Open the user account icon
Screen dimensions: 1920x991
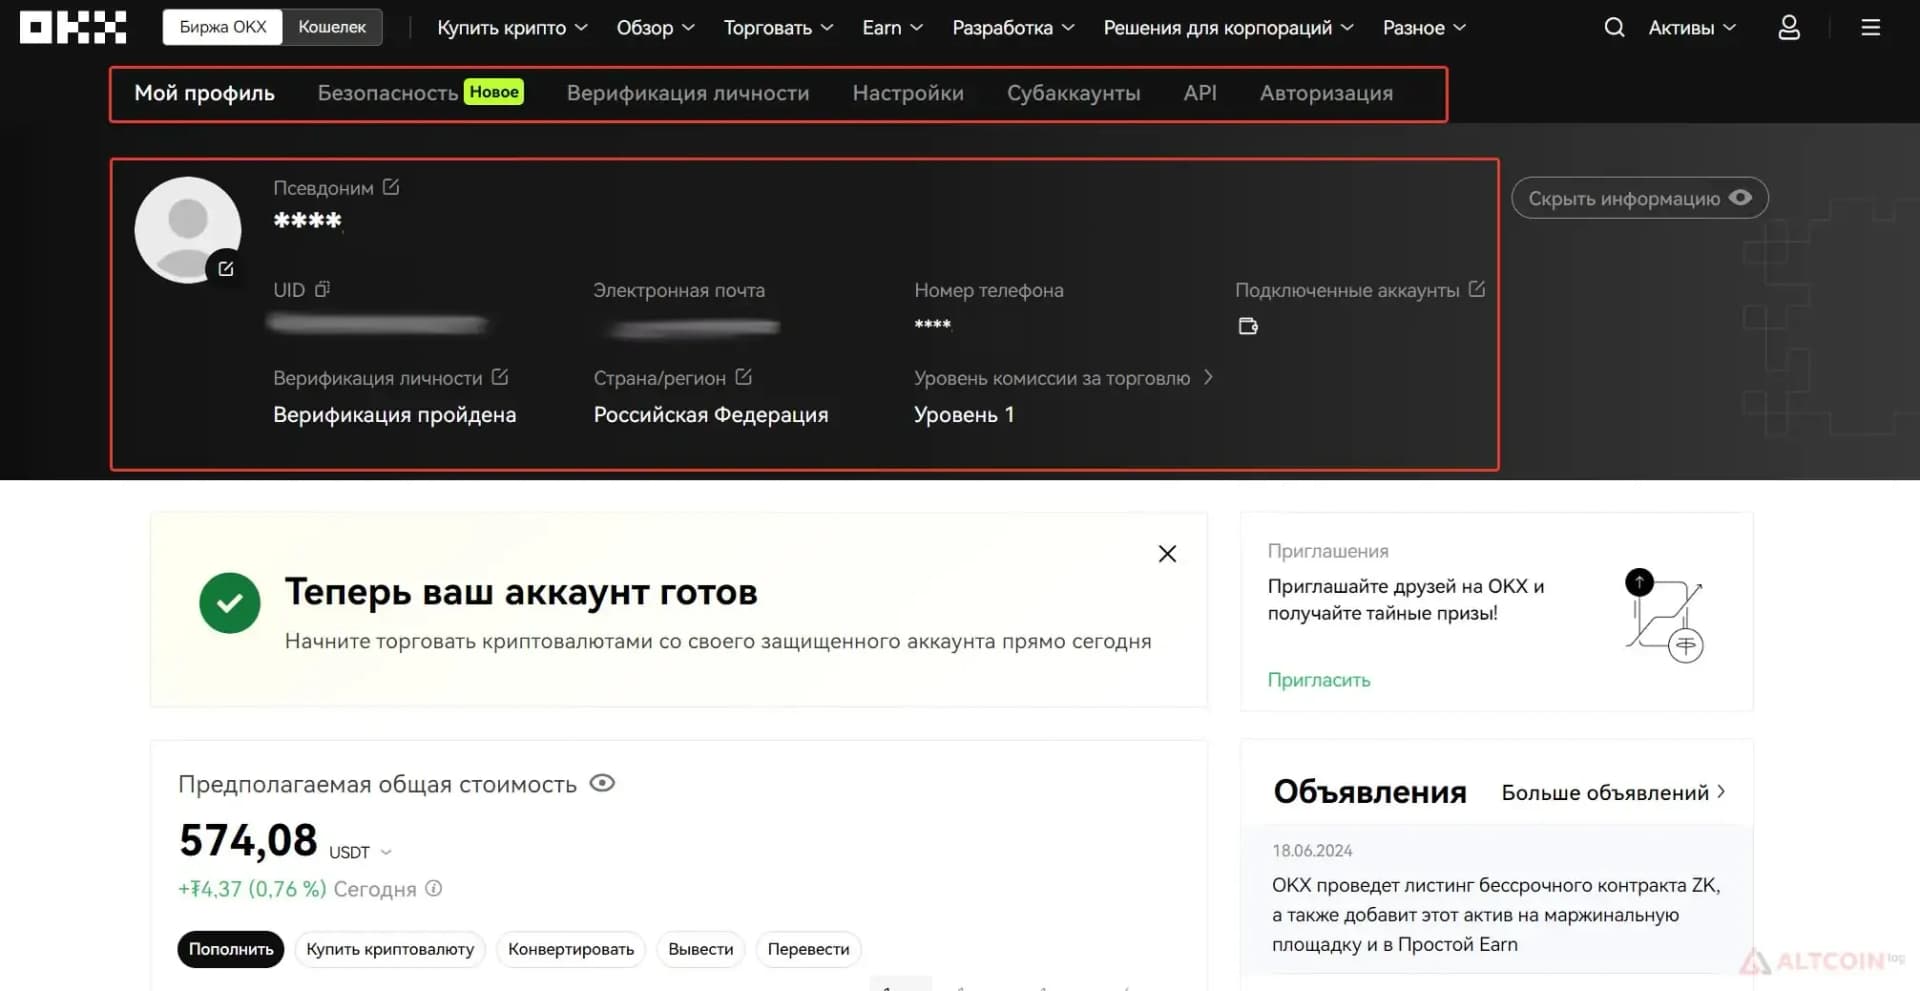pyautogui.click(x=1789, y=27)
